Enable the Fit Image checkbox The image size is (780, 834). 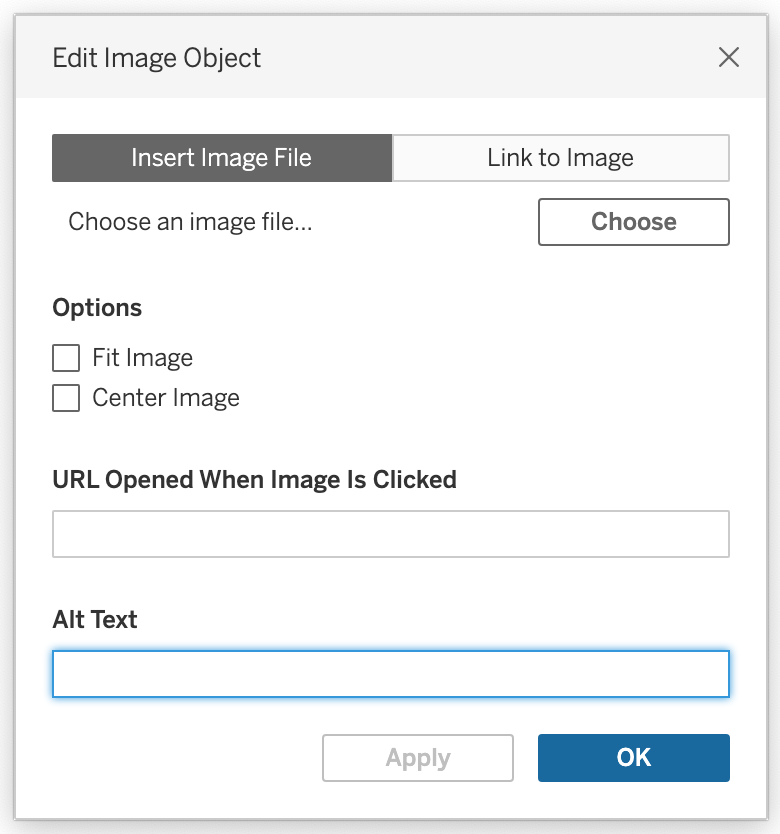[x=66, y=358]
